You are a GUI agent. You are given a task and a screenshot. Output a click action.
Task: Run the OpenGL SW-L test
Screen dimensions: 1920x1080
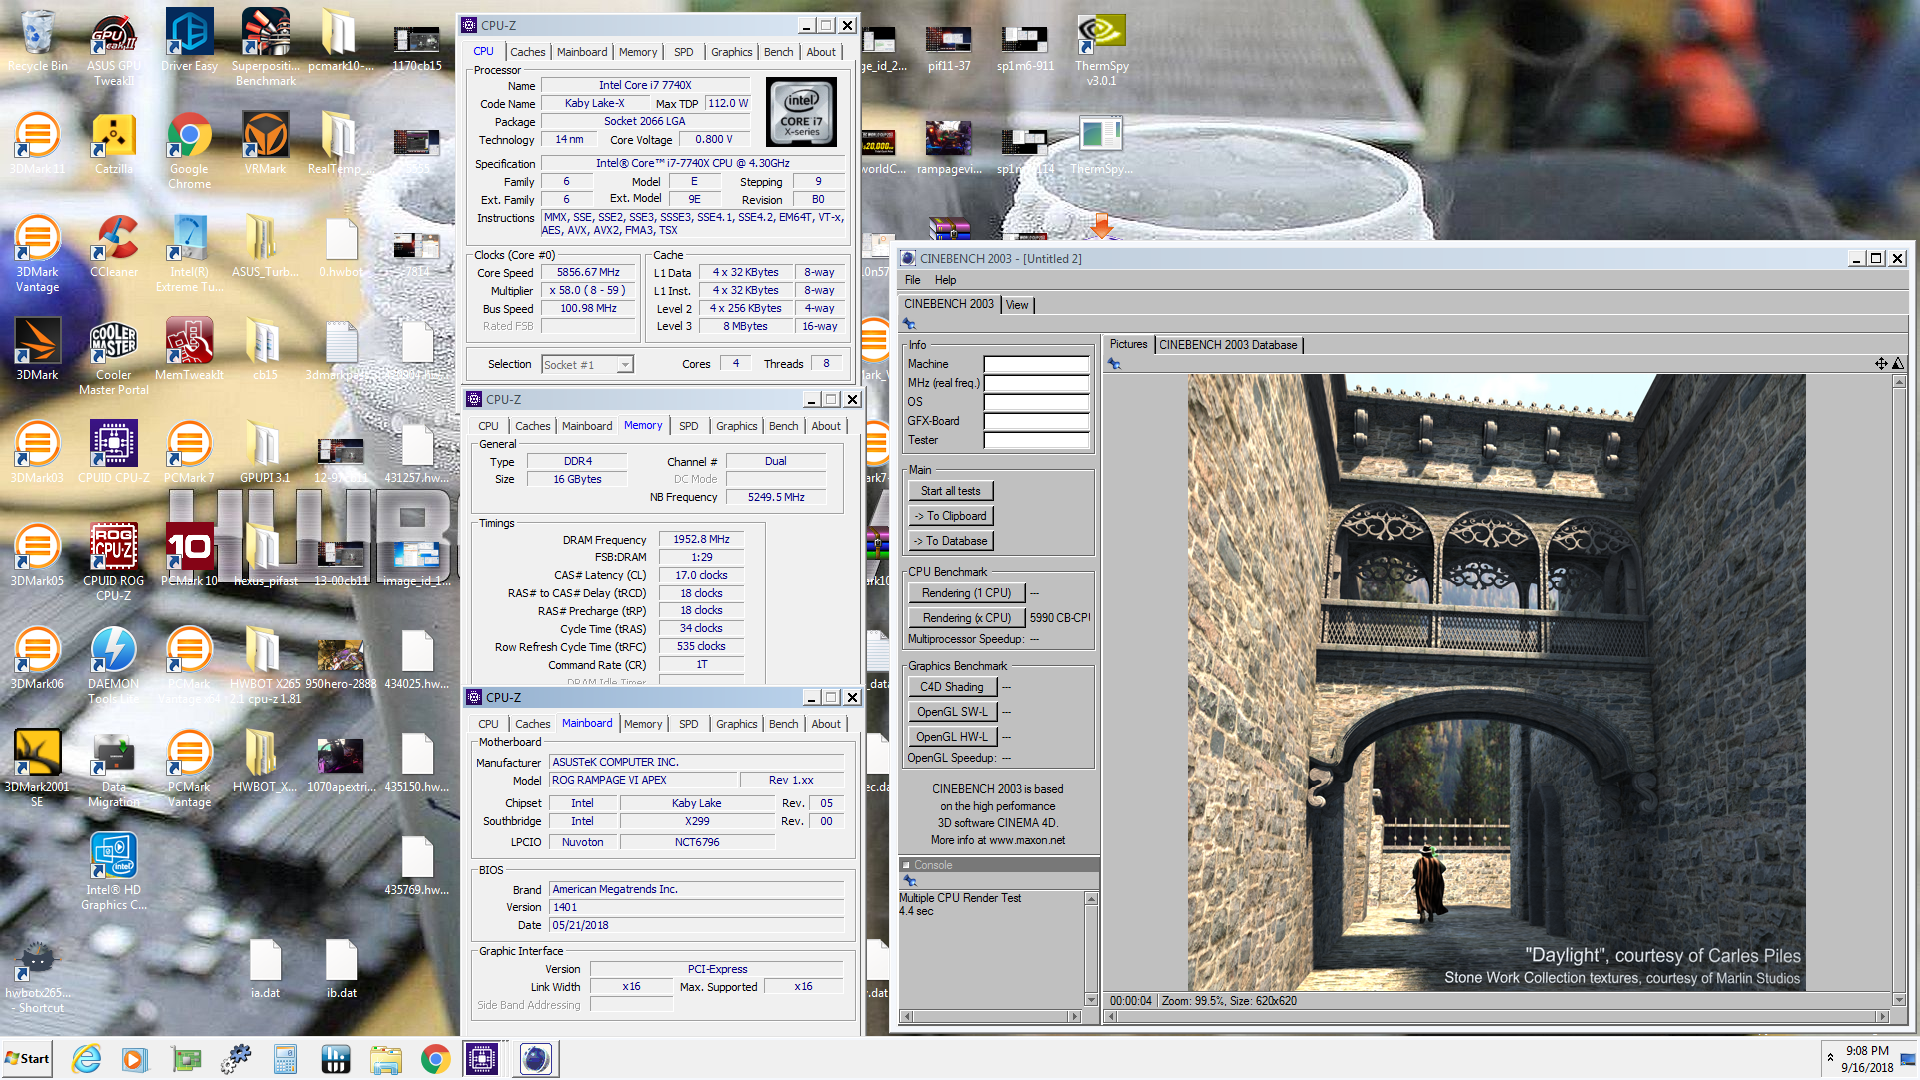coord(952,712)
